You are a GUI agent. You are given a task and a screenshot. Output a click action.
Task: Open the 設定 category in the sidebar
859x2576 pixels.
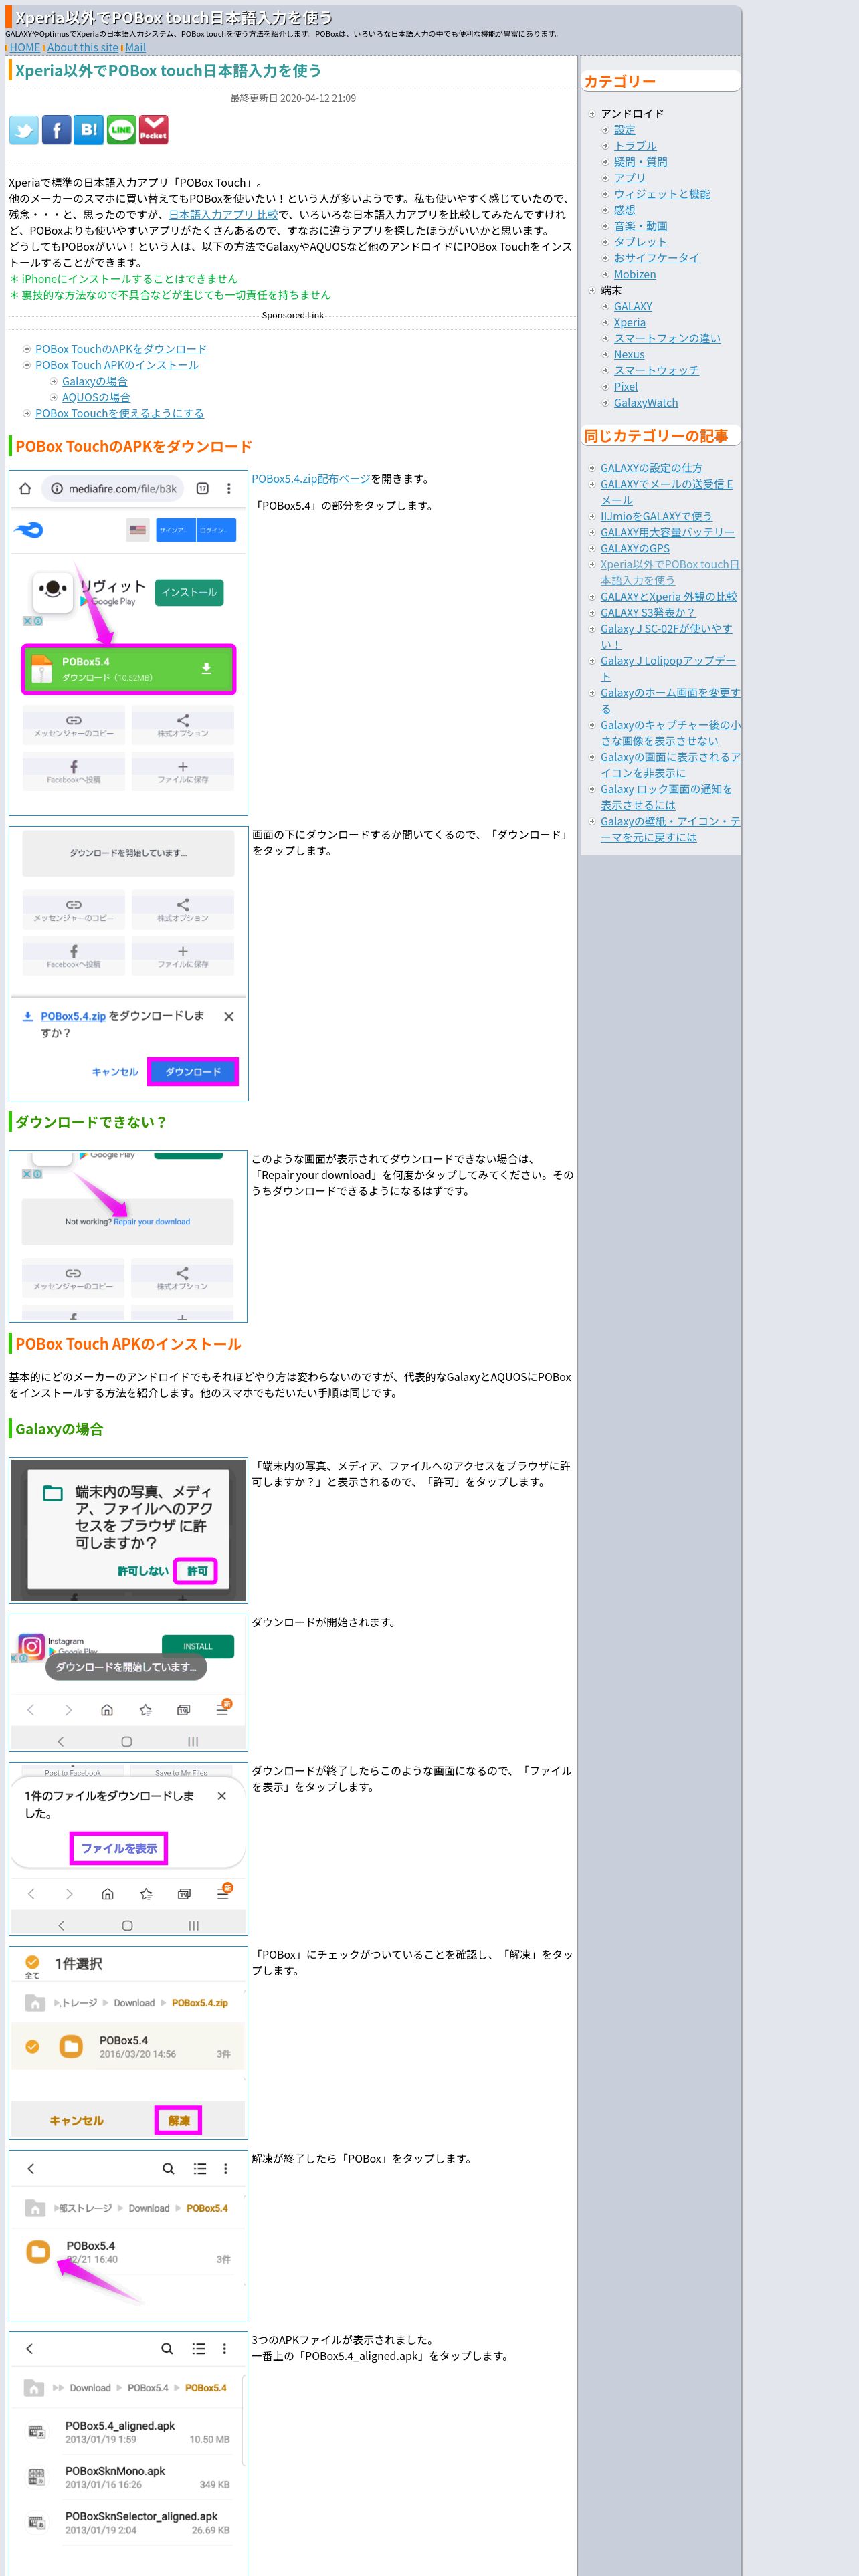point(624,130)
